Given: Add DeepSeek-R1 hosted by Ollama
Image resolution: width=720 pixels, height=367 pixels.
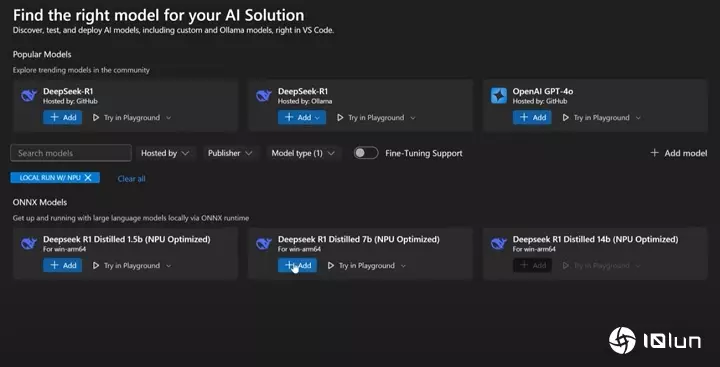Looking at the screenshot, I should tap(302, 118).
